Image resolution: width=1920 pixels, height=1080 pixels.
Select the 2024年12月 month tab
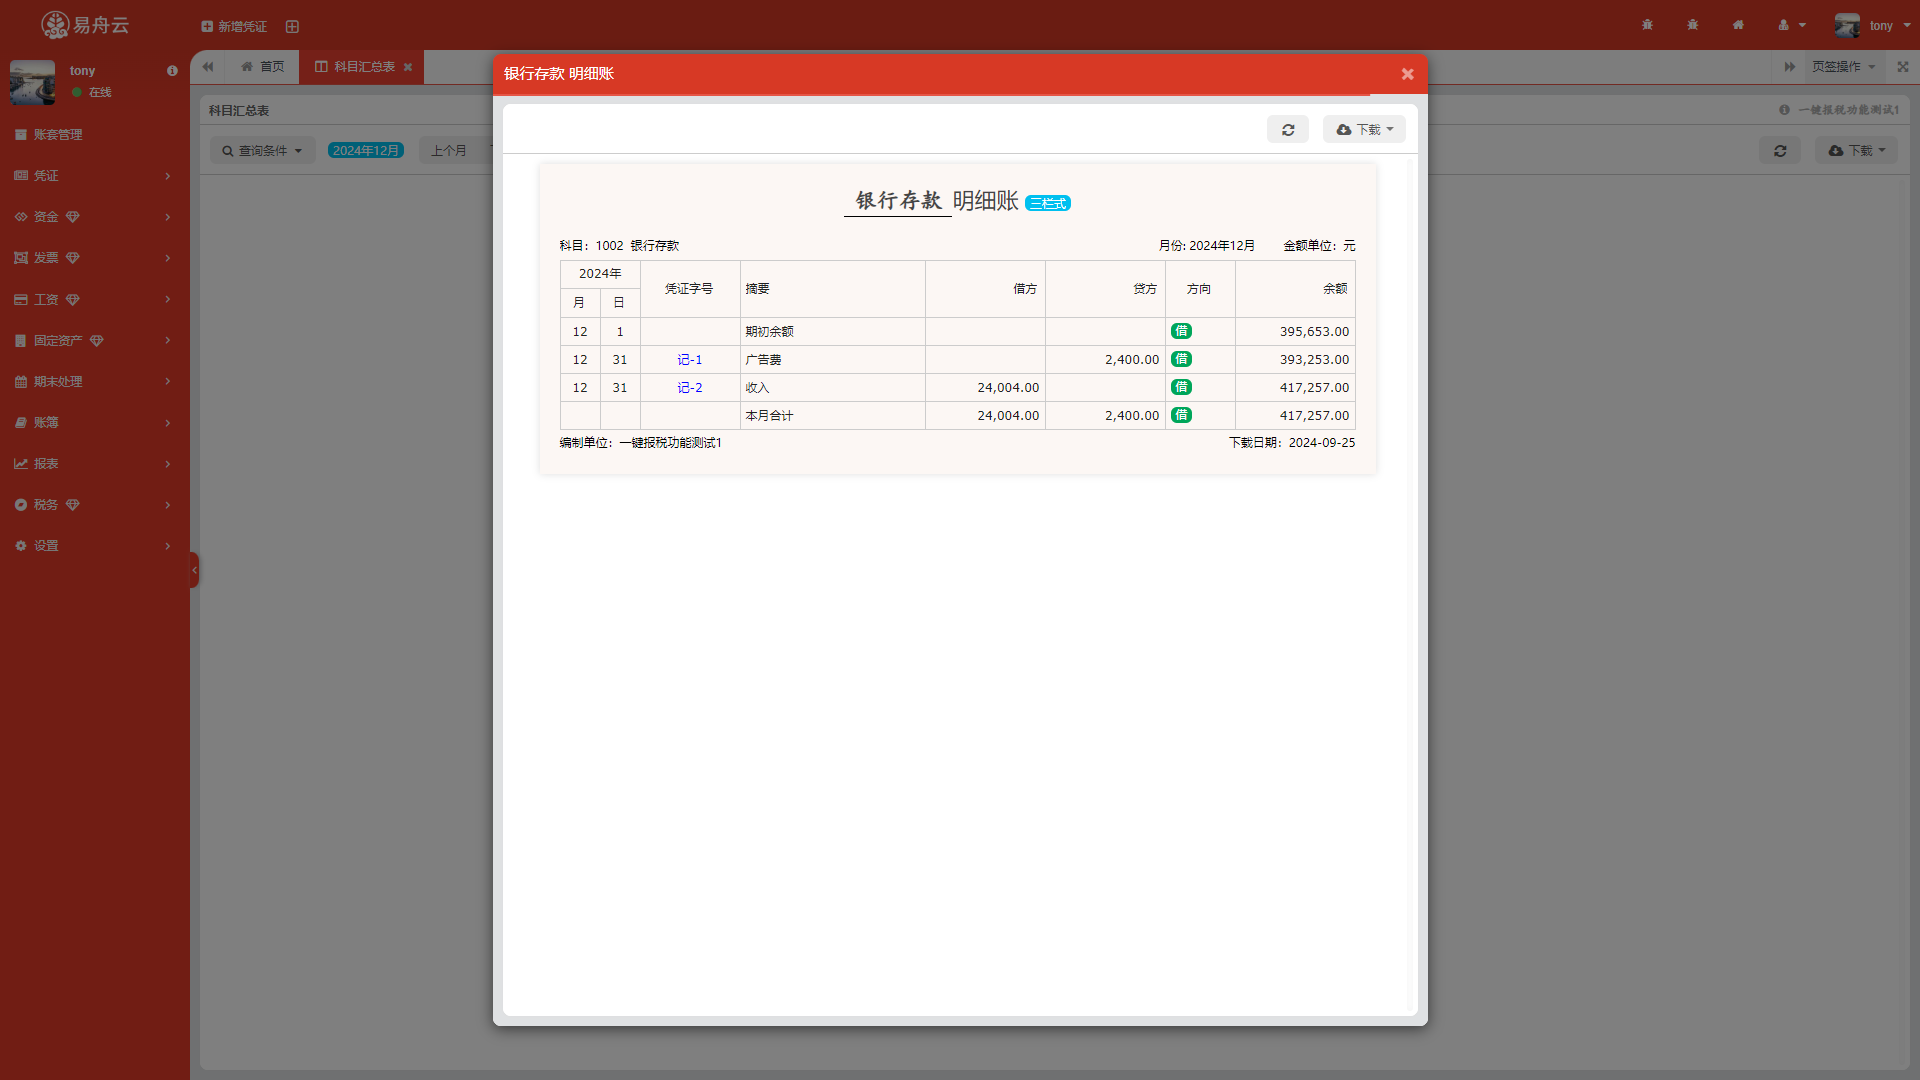pos(365,150)
